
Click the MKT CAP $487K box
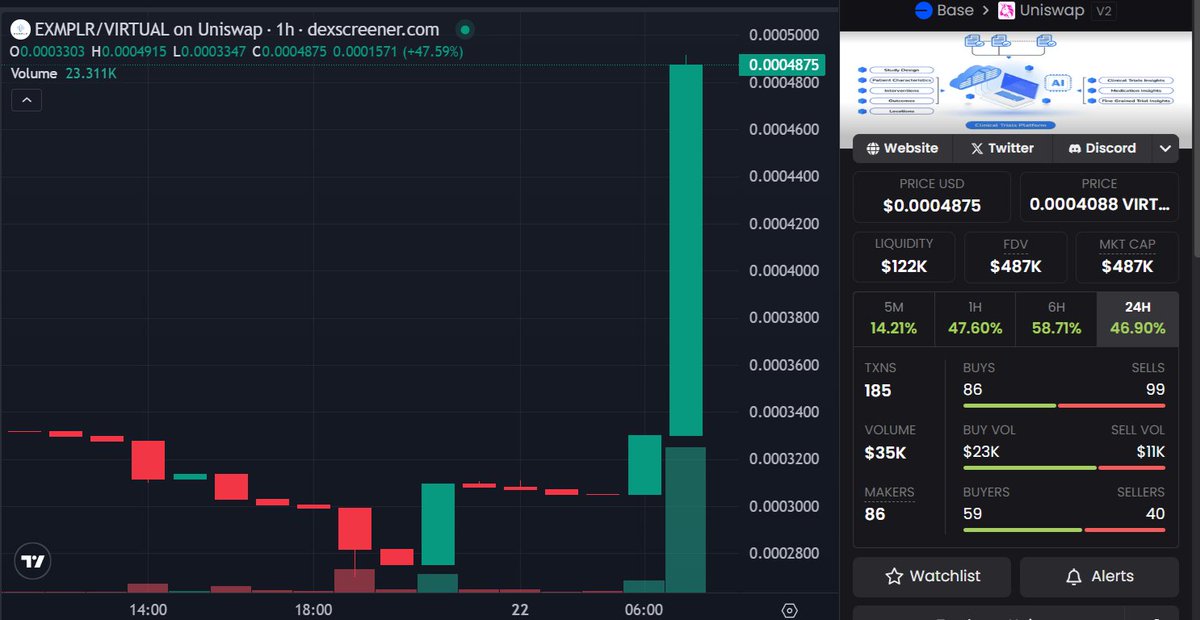[1128, 257]
